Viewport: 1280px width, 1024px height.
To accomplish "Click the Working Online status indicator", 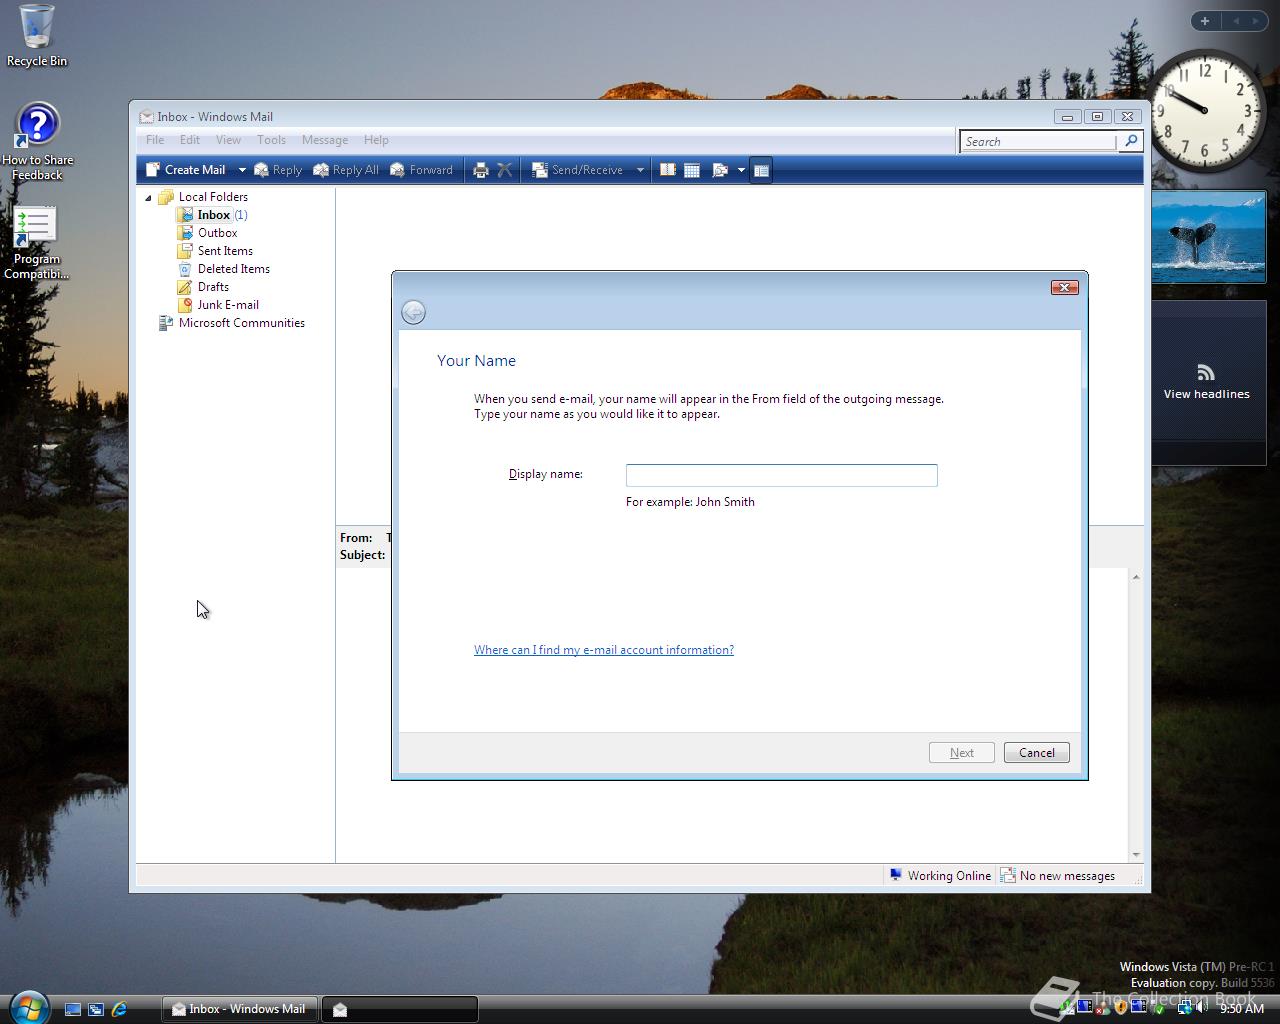I will point(939,876).
